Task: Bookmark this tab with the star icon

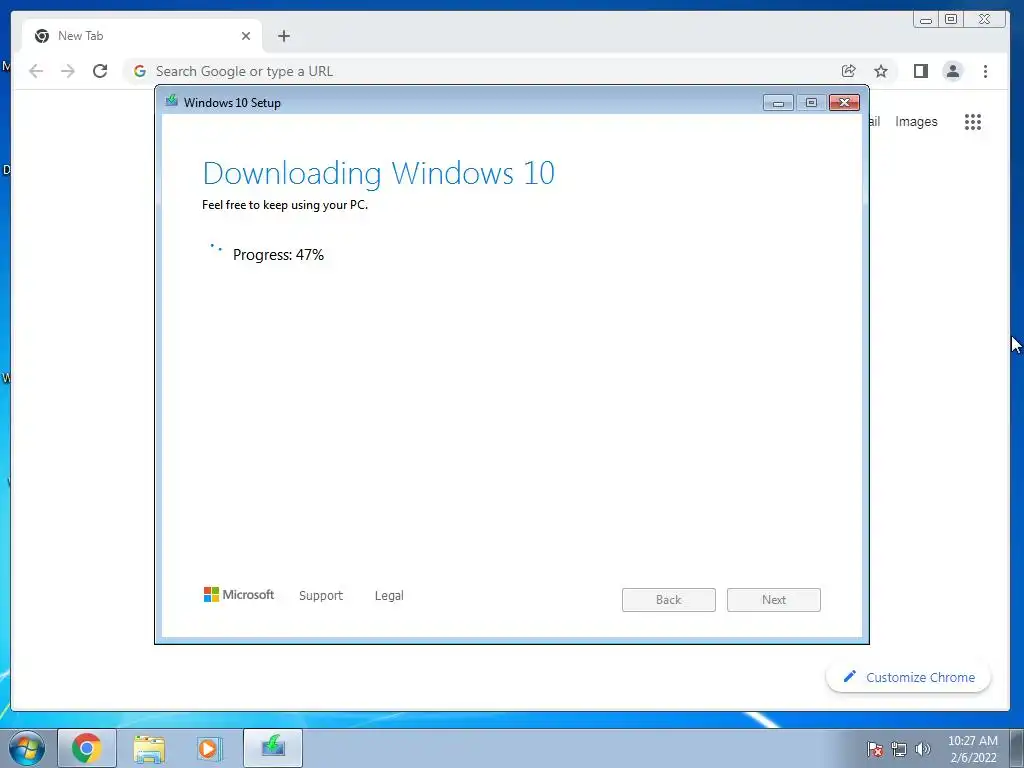Action: point(881,71)
